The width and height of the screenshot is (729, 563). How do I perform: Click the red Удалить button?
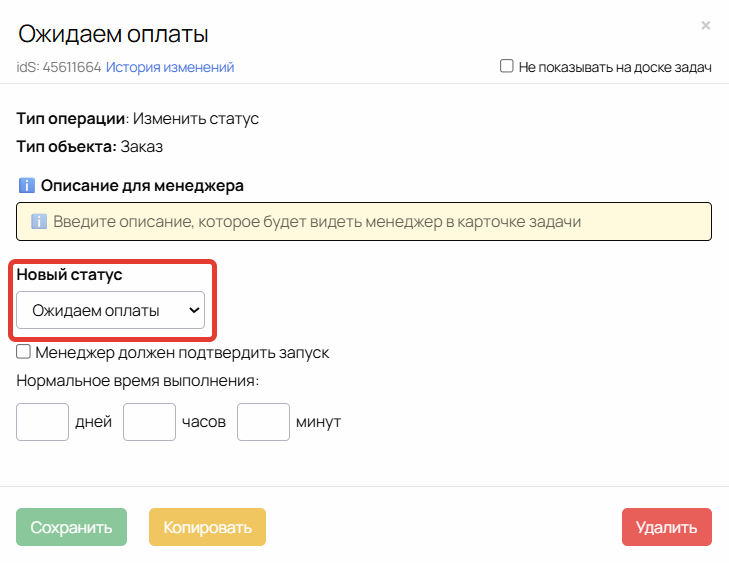667,527
